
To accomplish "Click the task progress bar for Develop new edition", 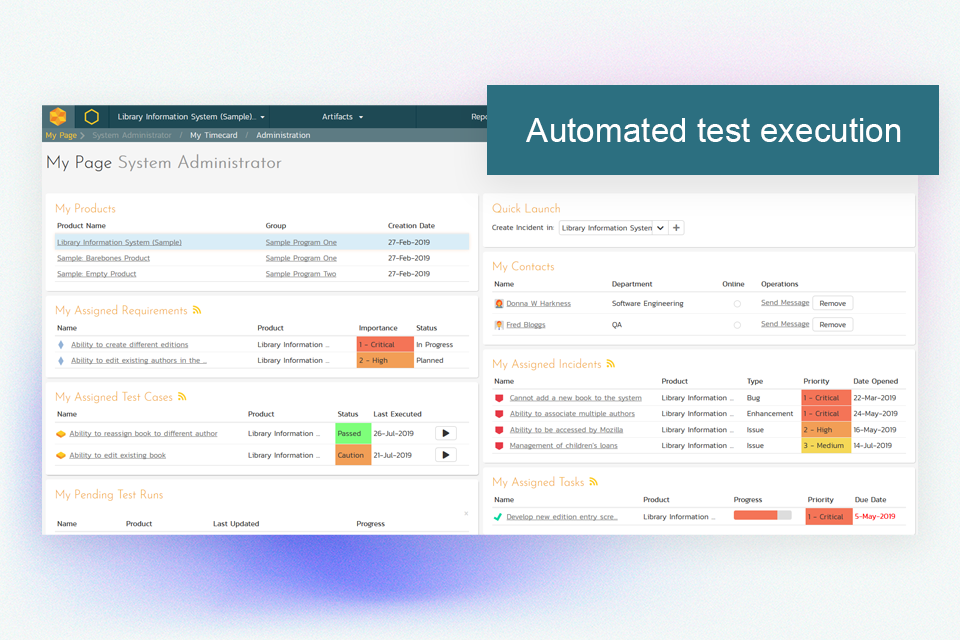I will (762, 516).
